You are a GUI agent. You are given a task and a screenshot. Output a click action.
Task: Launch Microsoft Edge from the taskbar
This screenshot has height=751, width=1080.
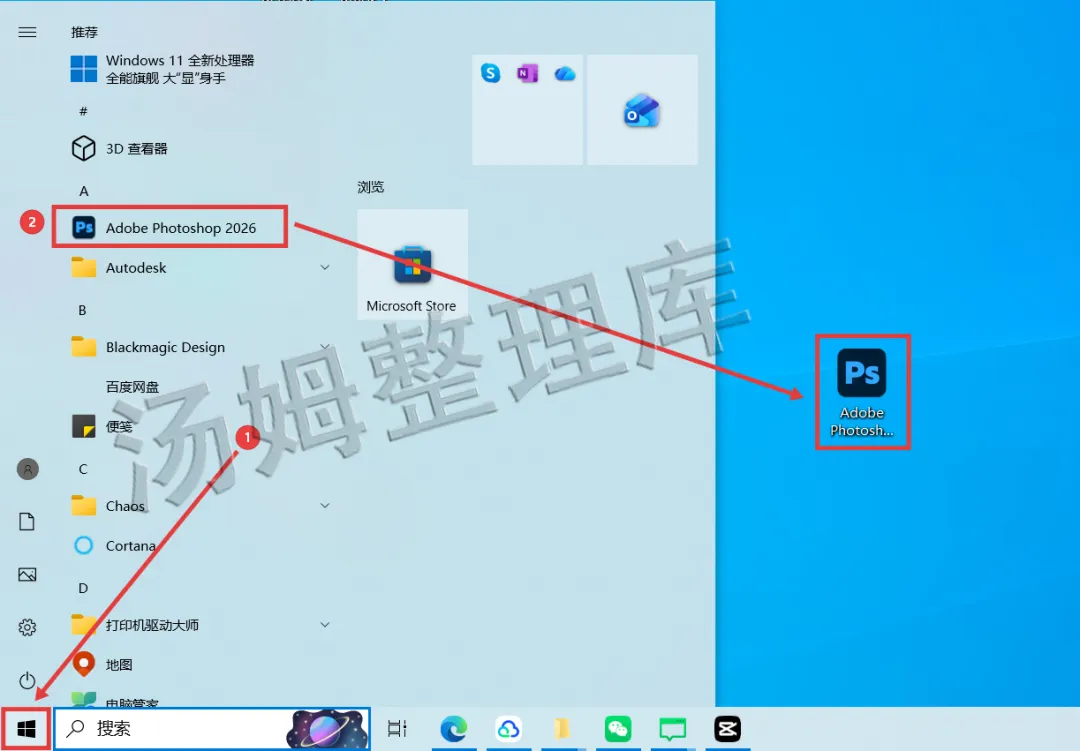(454, 728)
